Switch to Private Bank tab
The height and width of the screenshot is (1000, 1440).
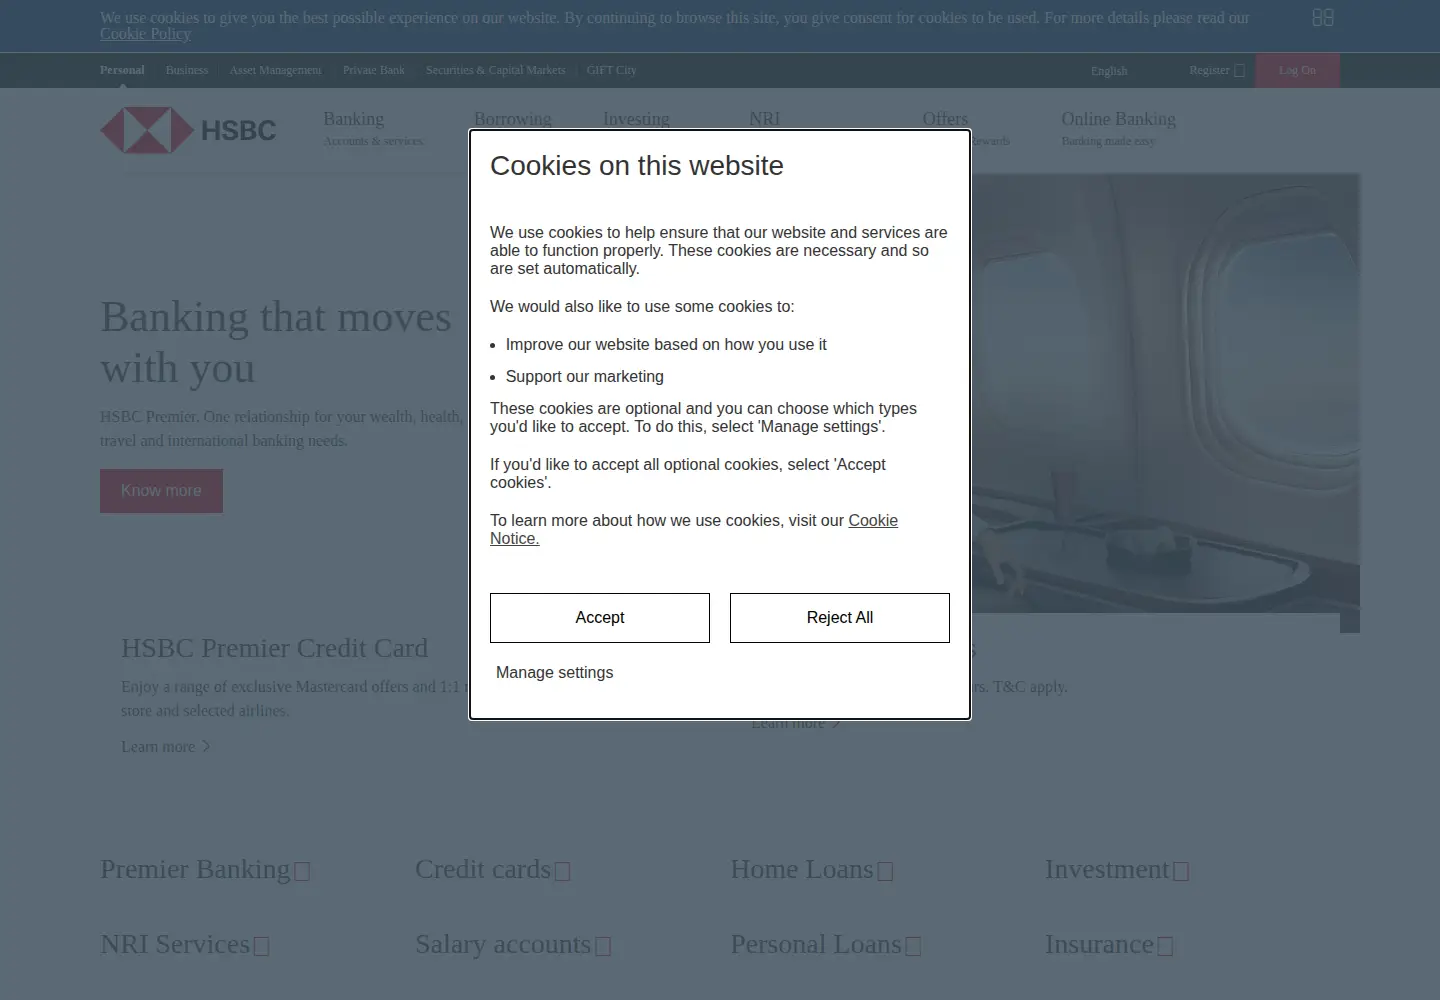pyautogui.click(x=374, y=70)
